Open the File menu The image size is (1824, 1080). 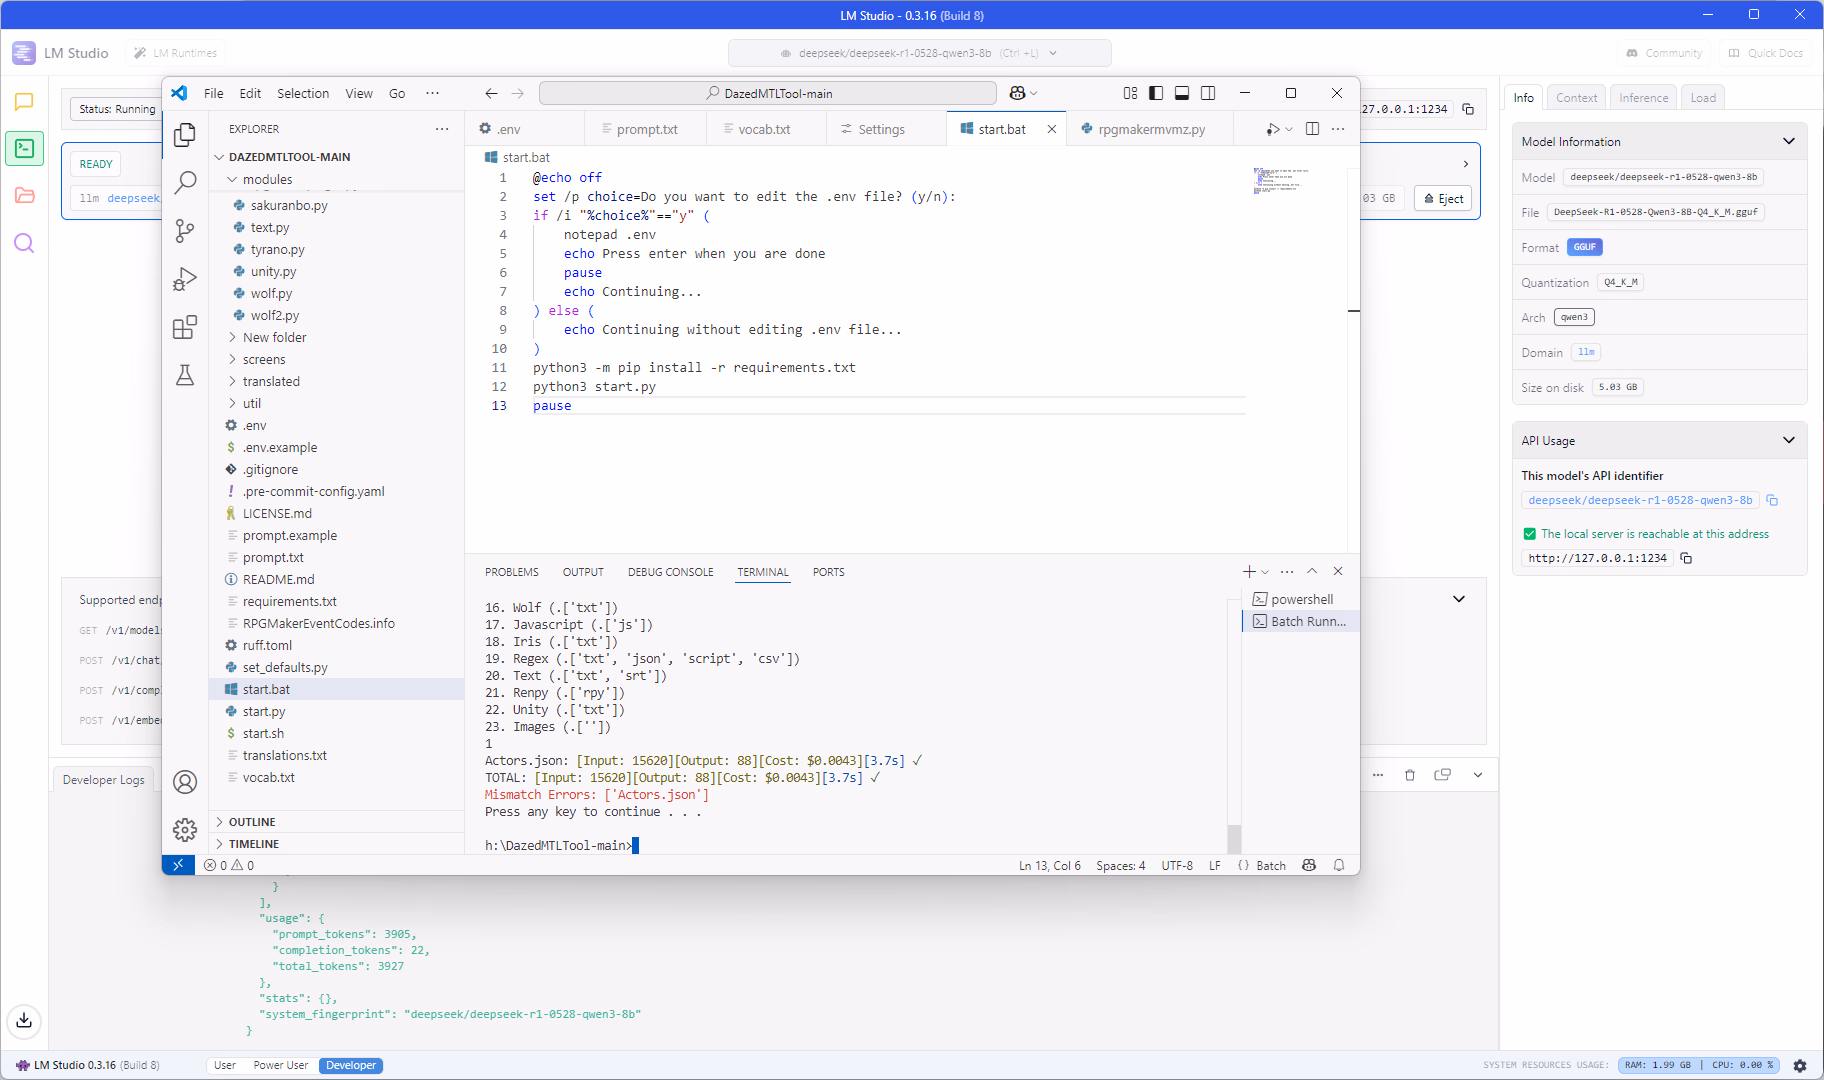coord(214,93)
